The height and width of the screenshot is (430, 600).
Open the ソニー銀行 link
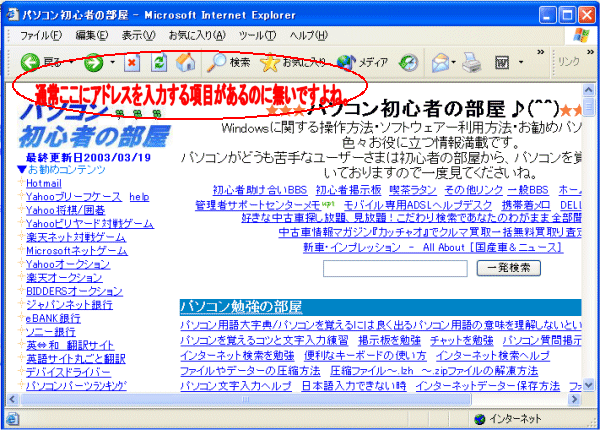pyautogui.click(x=51, y=331)
